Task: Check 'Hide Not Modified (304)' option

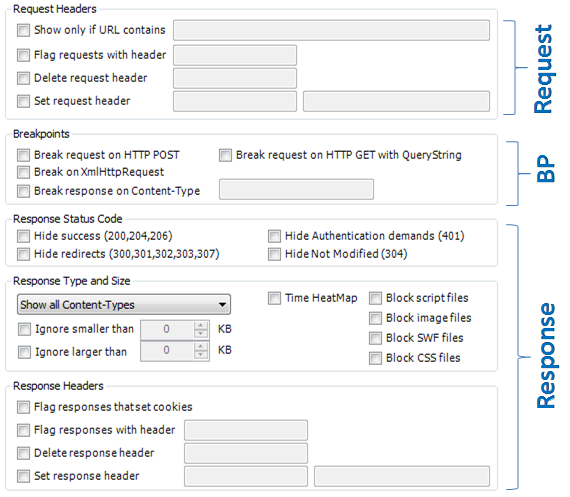Action: coord(274,254)
